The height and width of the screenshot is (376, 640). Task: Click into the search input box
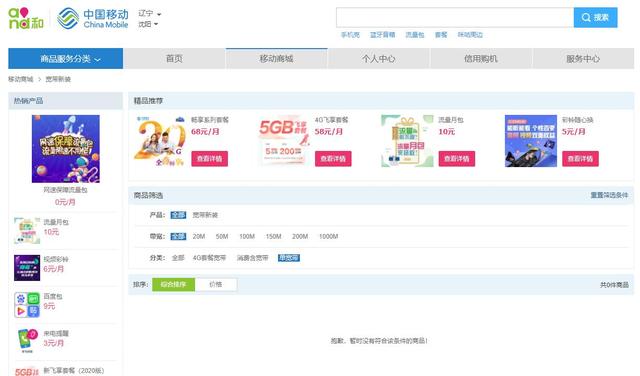tap(455, 18)
